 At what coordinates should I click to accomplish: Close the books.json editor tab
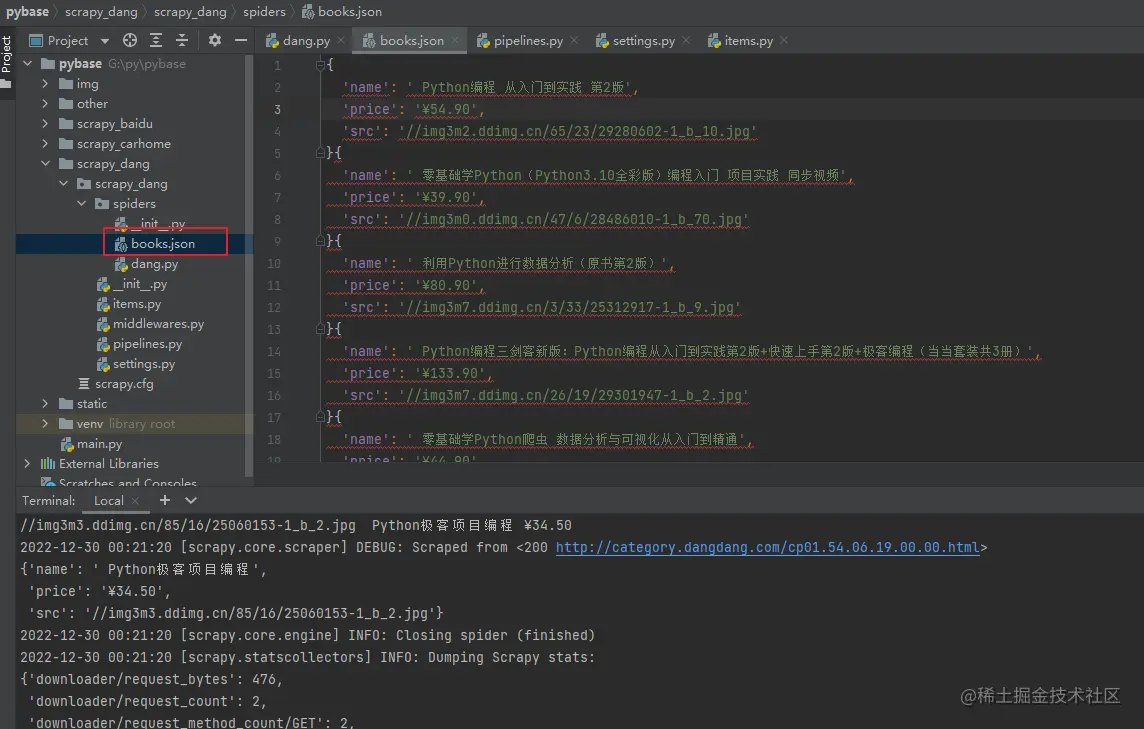pyautogui.click(x=455, y=41)
